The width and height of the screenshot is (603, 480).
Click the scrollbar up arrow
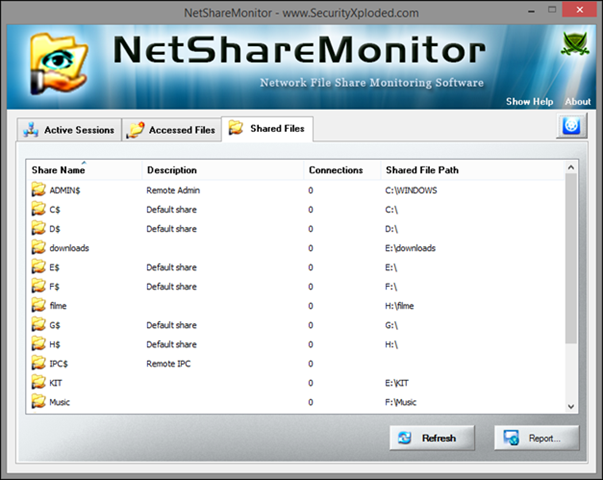tap(571, 167)
